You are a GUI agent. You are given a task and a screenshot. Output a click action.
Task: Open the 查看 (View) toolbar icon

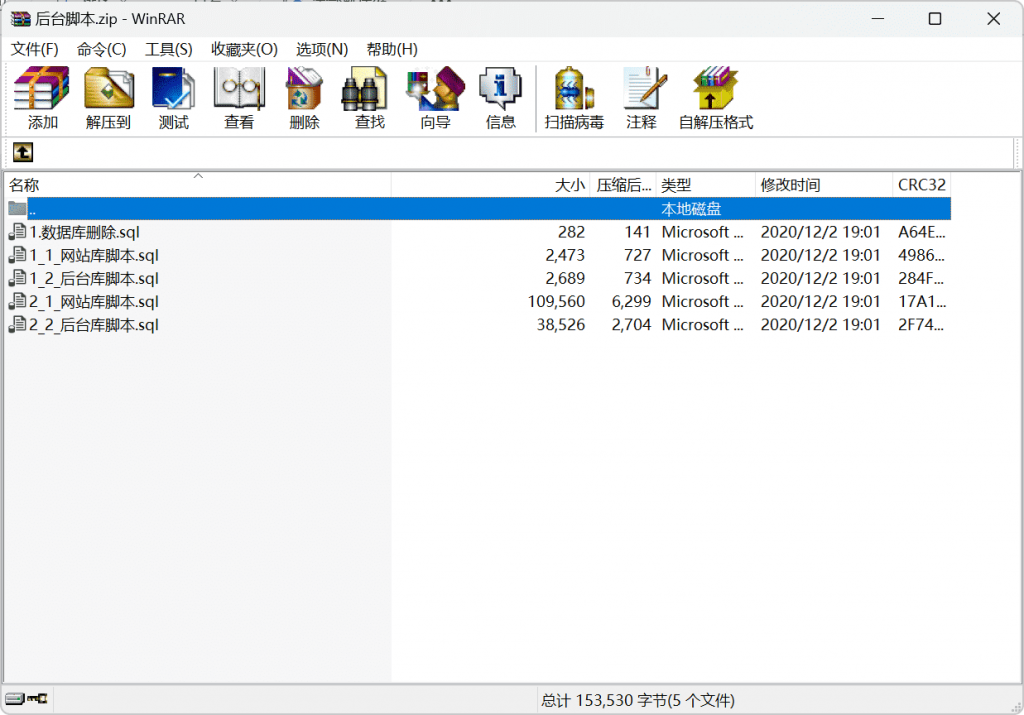tap(239, 98)
